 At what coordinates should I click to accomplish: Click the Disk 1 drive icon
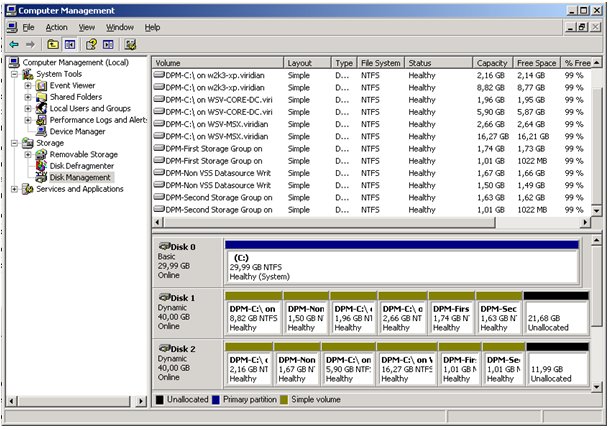point(165,298)
